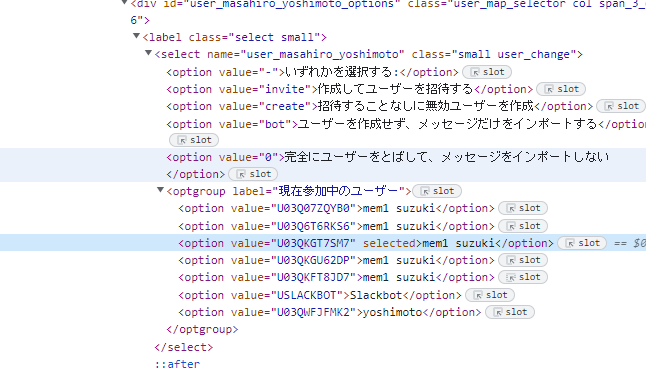Click slot badge under option value bot
Screen dimensions: 646x372
[x=194, y=140]
